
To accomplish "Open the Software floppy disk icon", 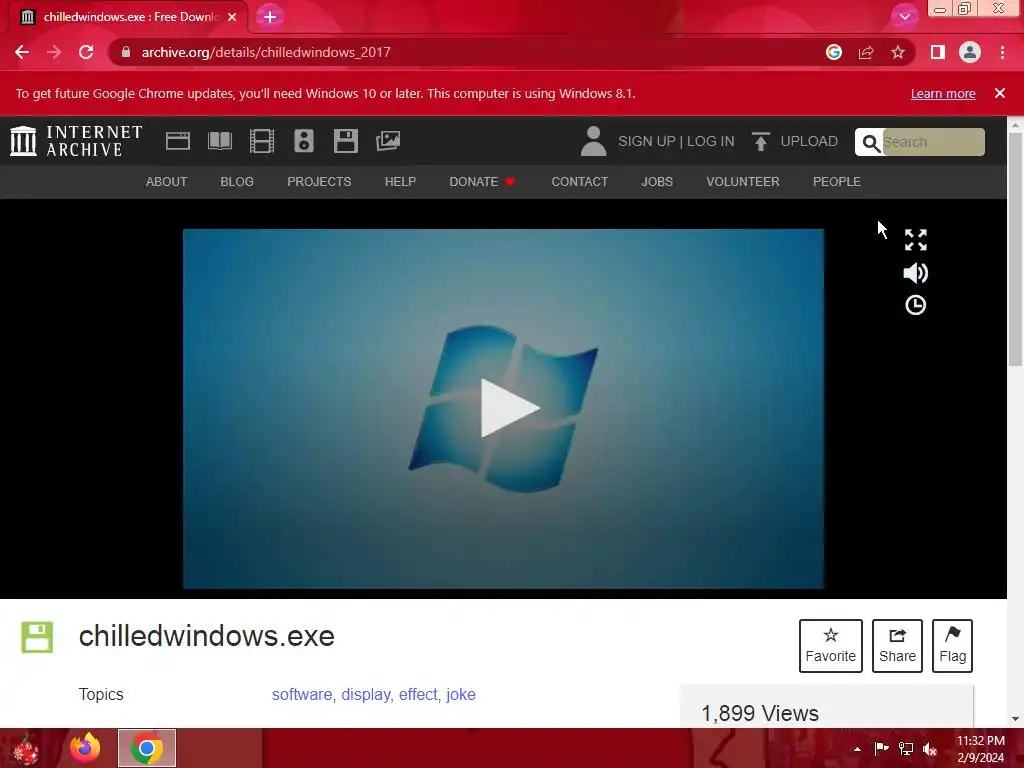I will 345,141.
